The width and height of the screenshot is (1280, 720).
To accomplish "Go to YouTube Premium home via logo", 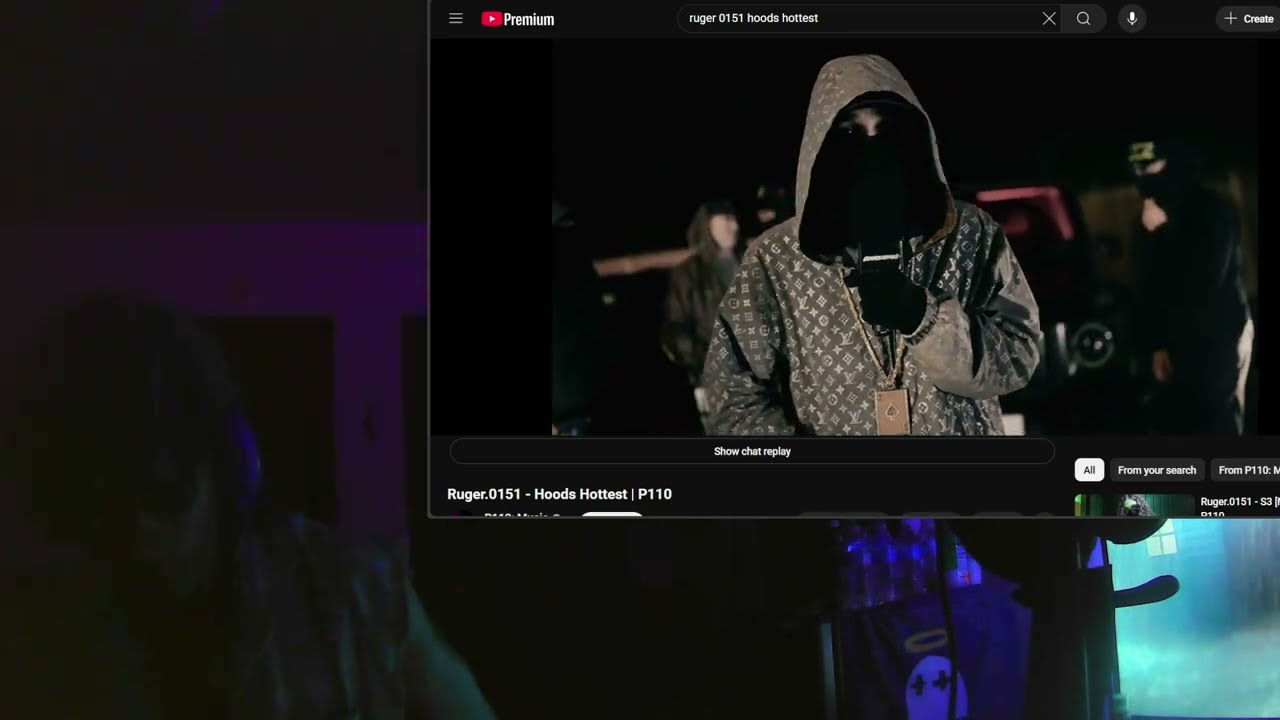I will [518, 19].
